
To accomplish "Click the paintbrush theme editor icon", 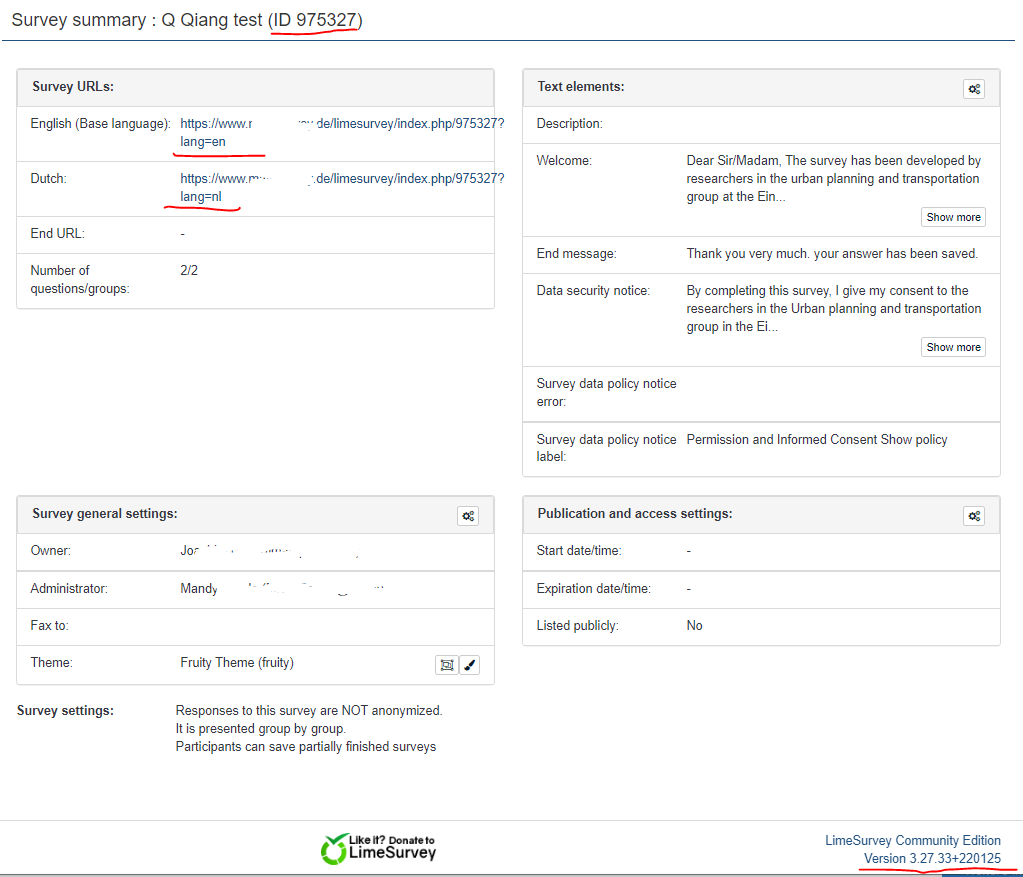I will 469,664.
